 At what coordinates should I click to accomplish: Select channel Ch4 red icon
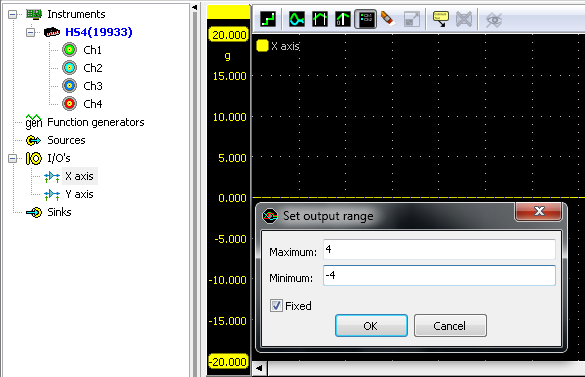pyautogui.click(x=69, y=103)
